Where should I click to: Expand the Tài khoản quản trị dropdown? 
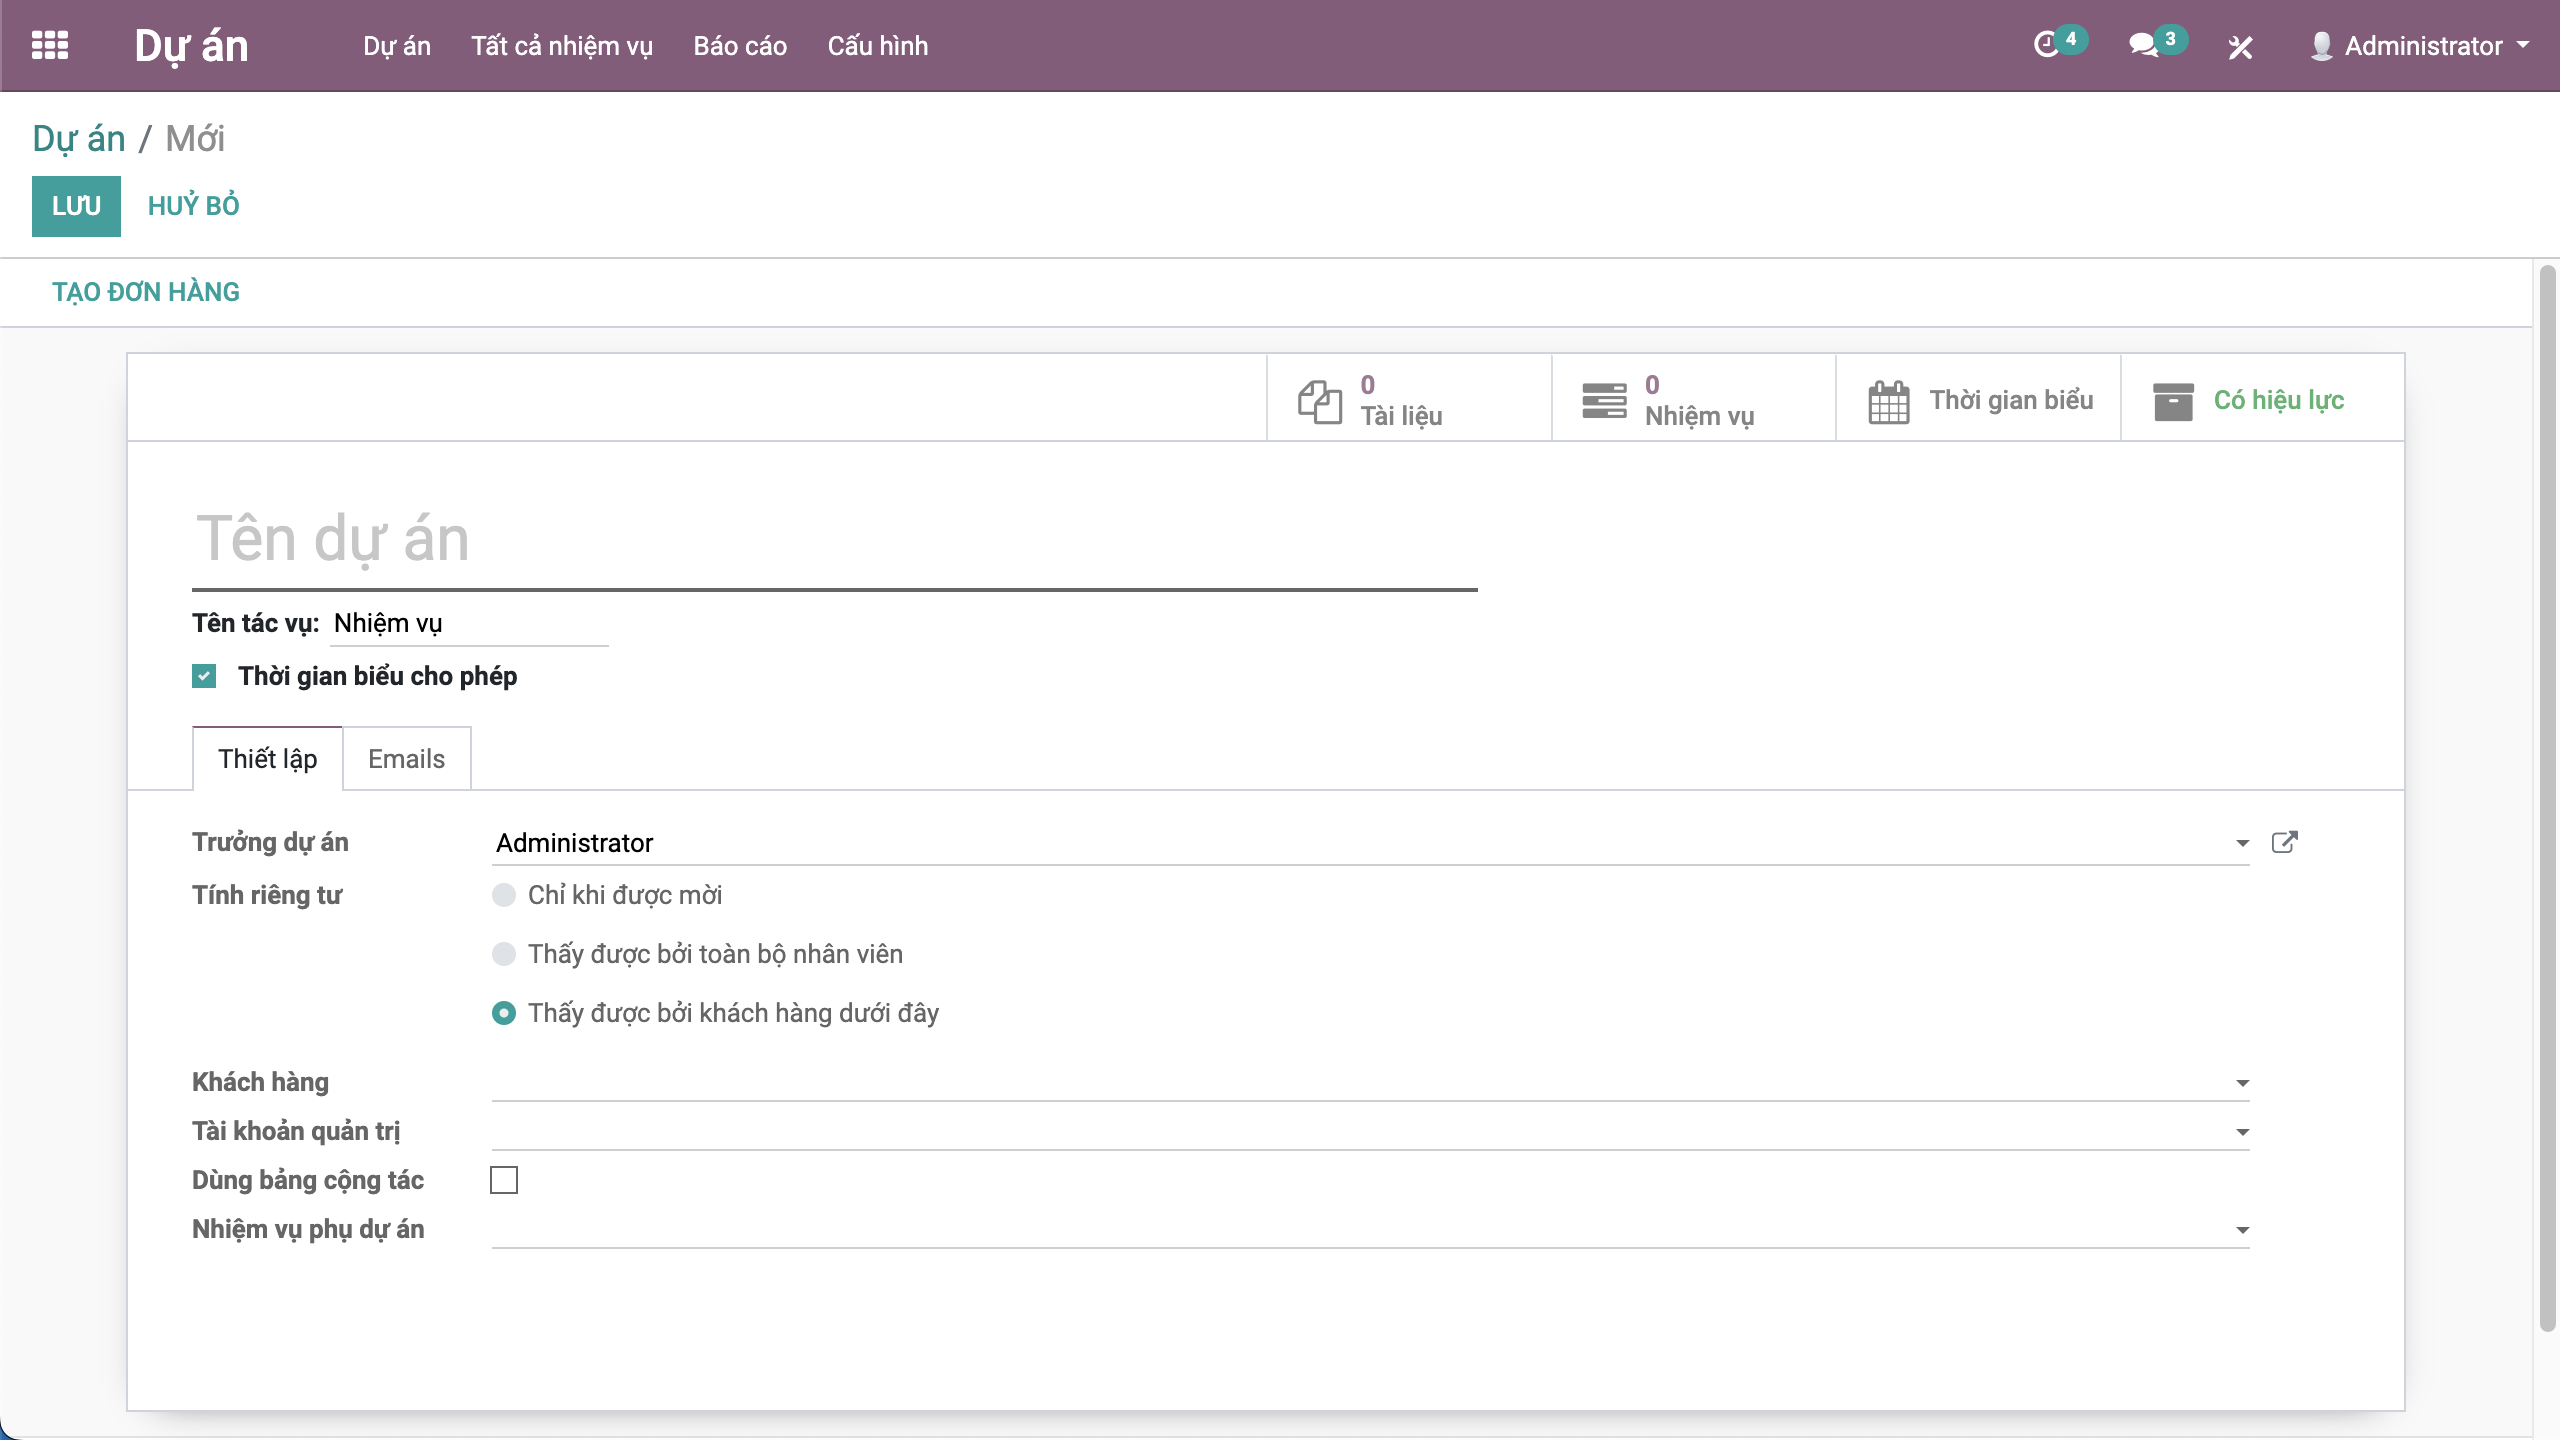click(2242, 1132)
